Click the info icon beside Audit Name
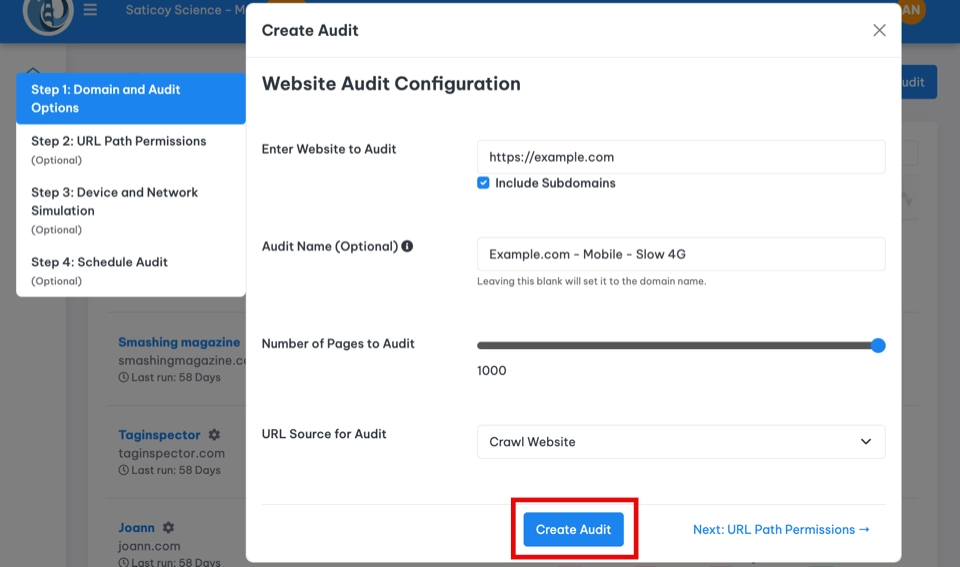The image size is (960, 567). (x=407, y=246)
